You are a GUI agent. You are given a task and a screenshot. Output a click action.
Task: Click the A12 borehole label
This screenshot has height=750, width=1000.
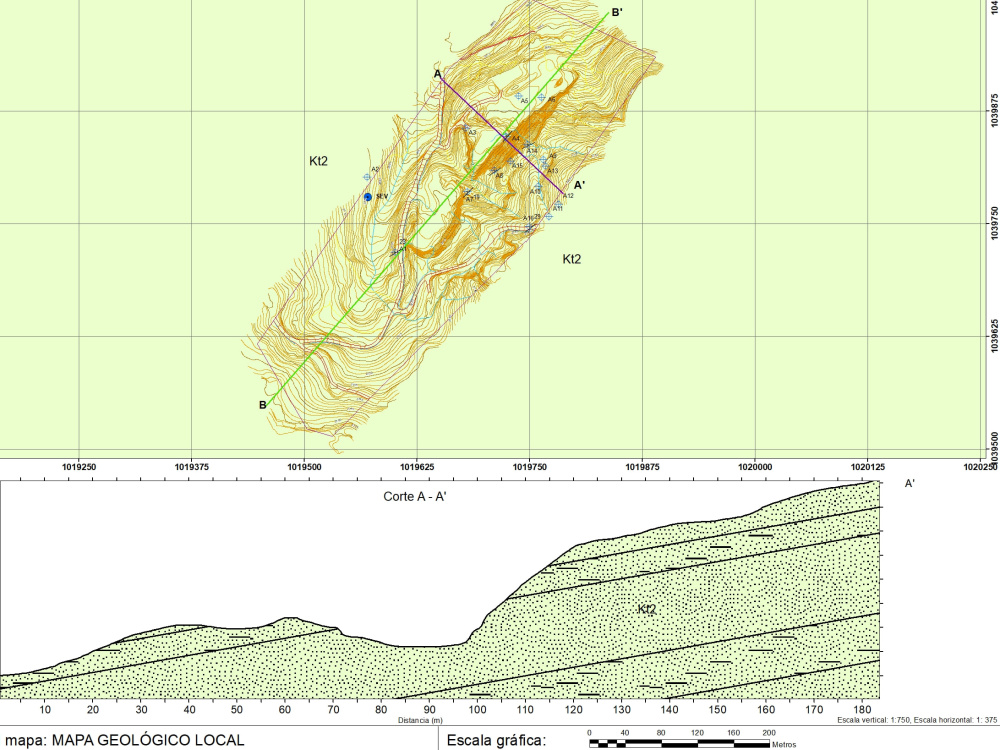pyautogui.click(x=568, y=196)
